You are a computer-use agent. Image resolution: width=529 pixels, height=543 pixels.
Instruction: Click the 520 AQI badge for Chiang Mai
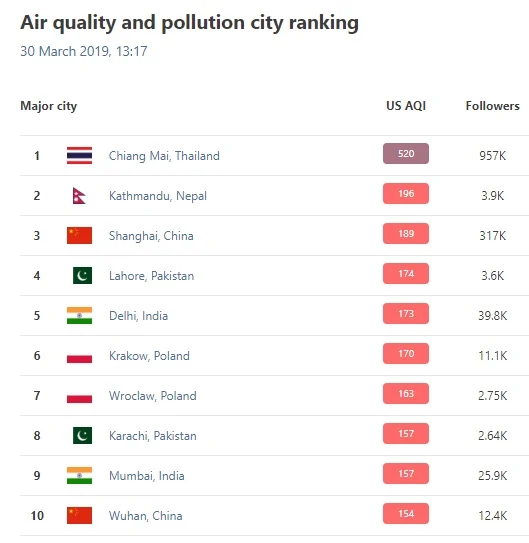click(406, 153)
